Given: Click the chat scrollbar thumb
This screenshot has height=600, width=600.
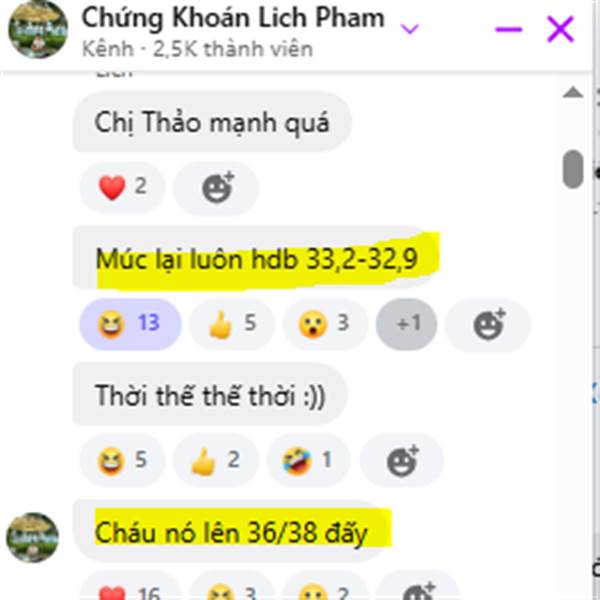Looking at the screenshot, I should (x=573, y=169).
